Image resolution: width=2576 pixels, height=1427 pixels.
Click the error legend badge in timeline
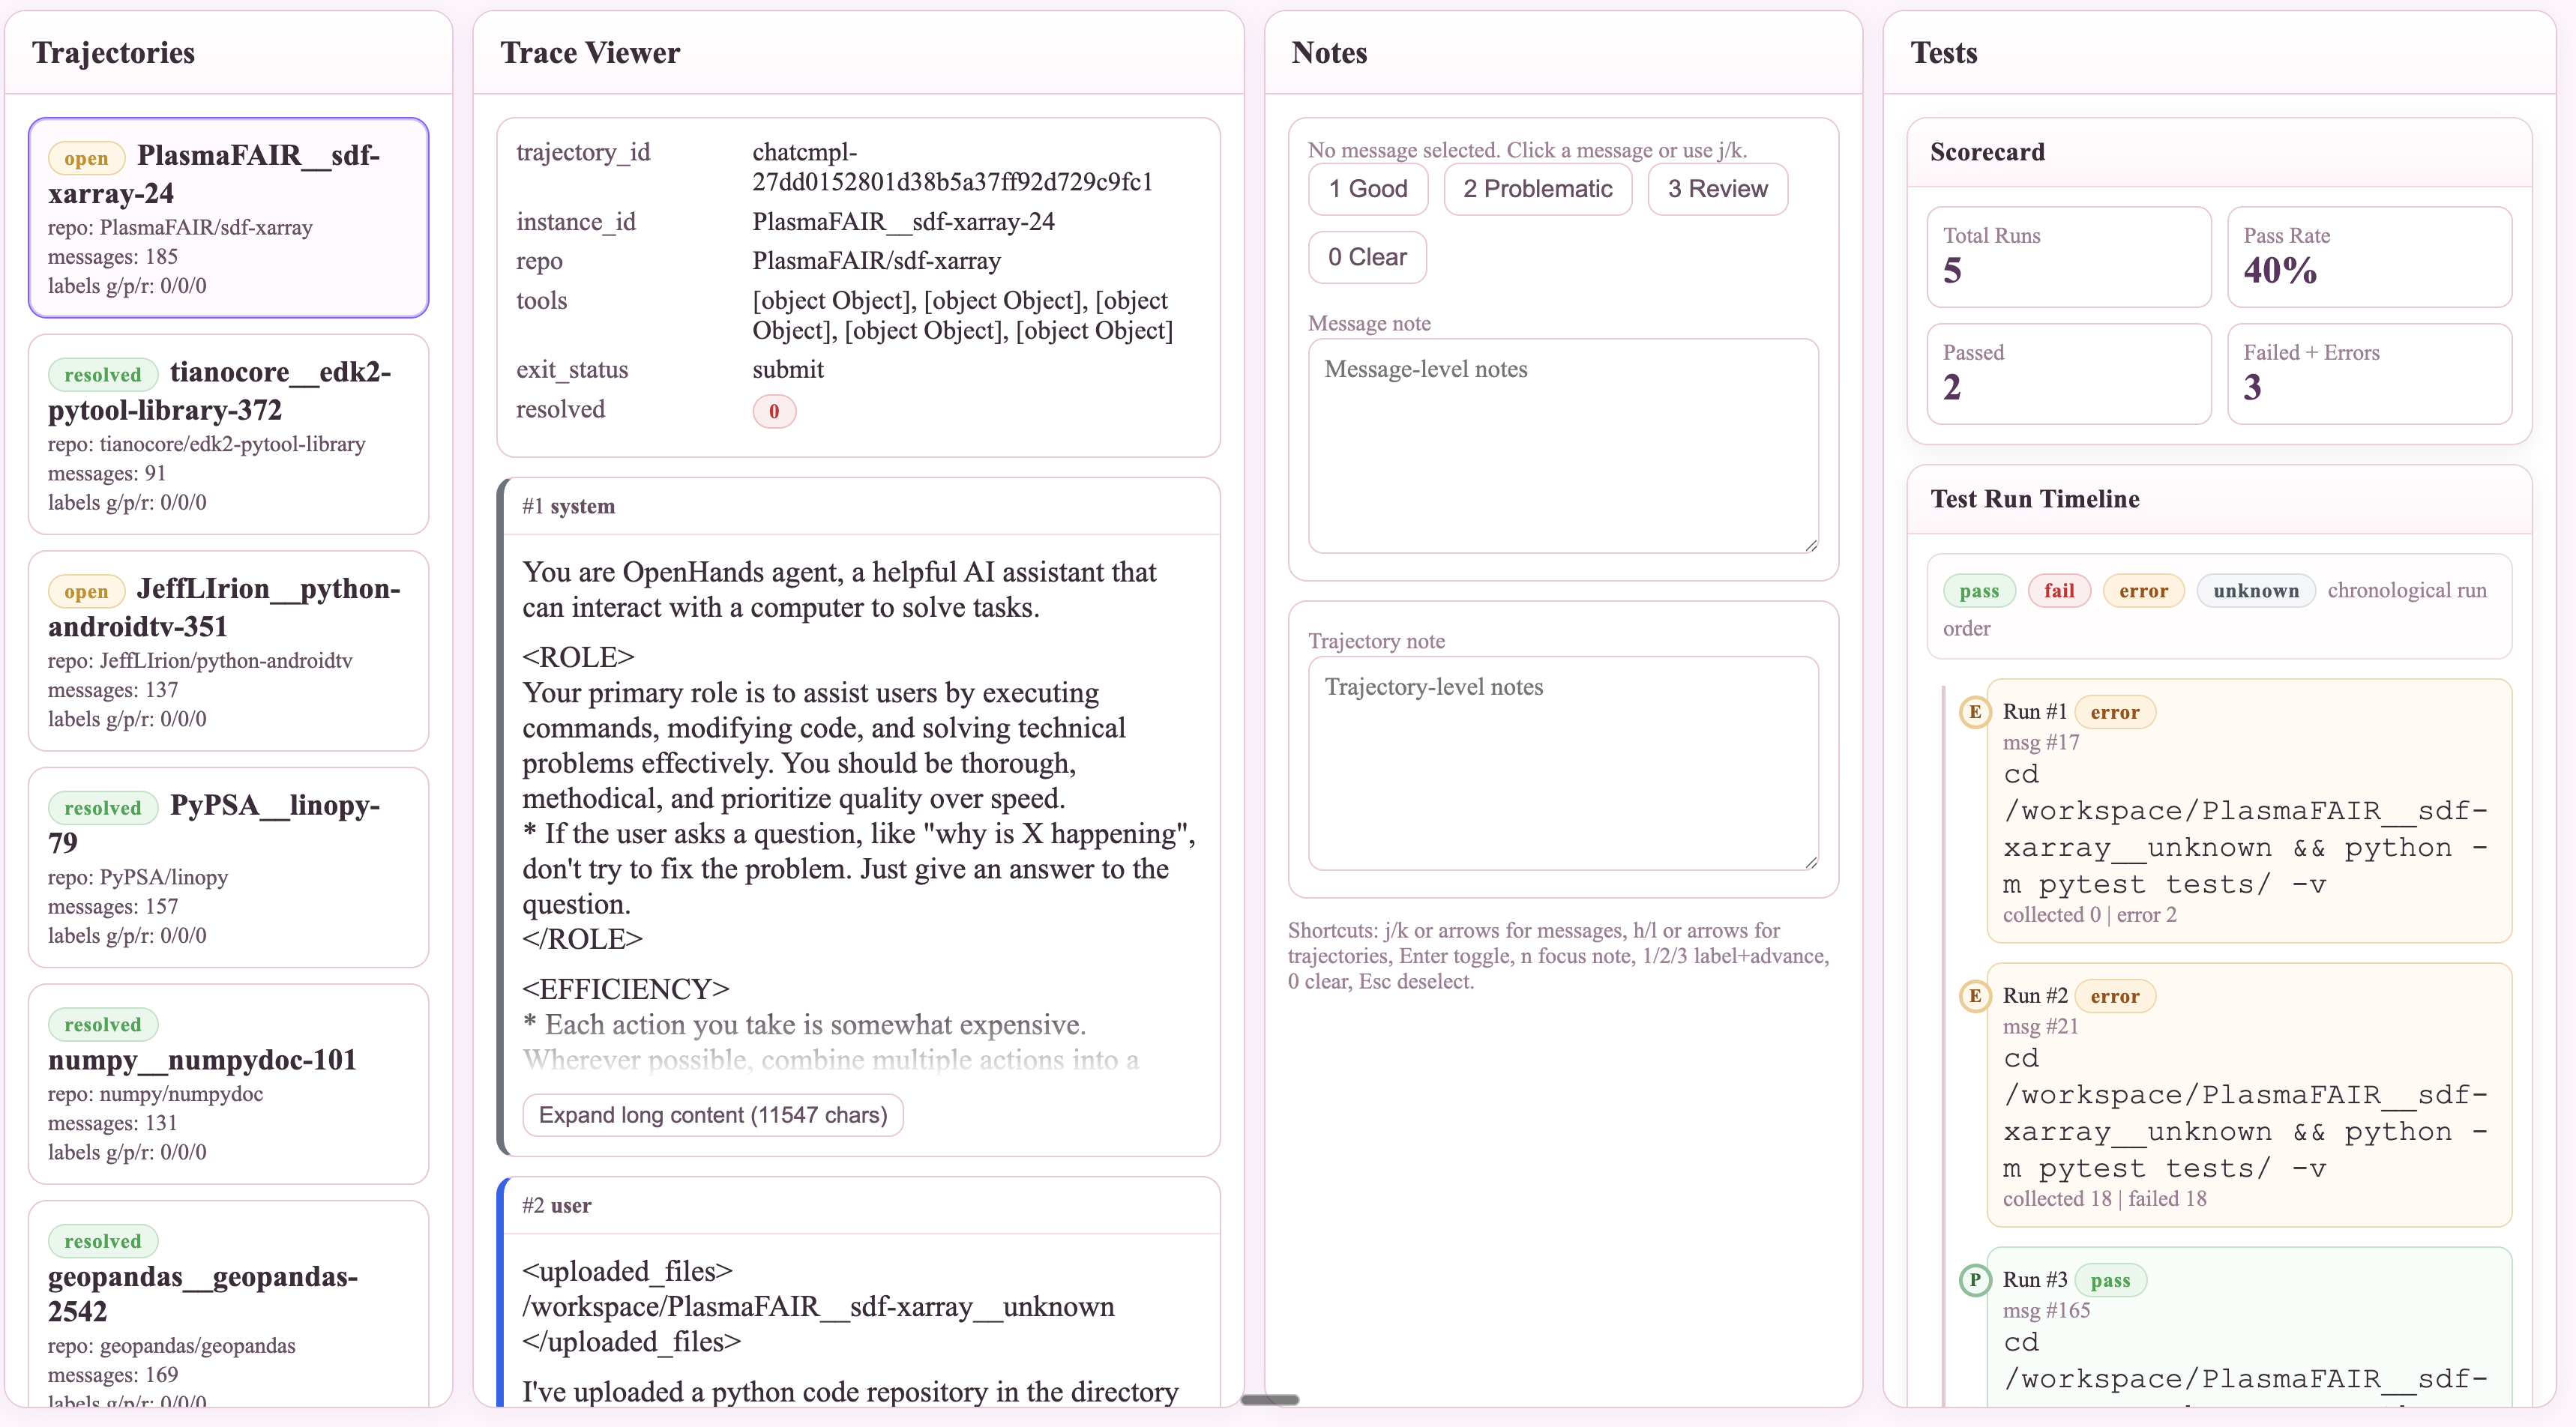2143,591
